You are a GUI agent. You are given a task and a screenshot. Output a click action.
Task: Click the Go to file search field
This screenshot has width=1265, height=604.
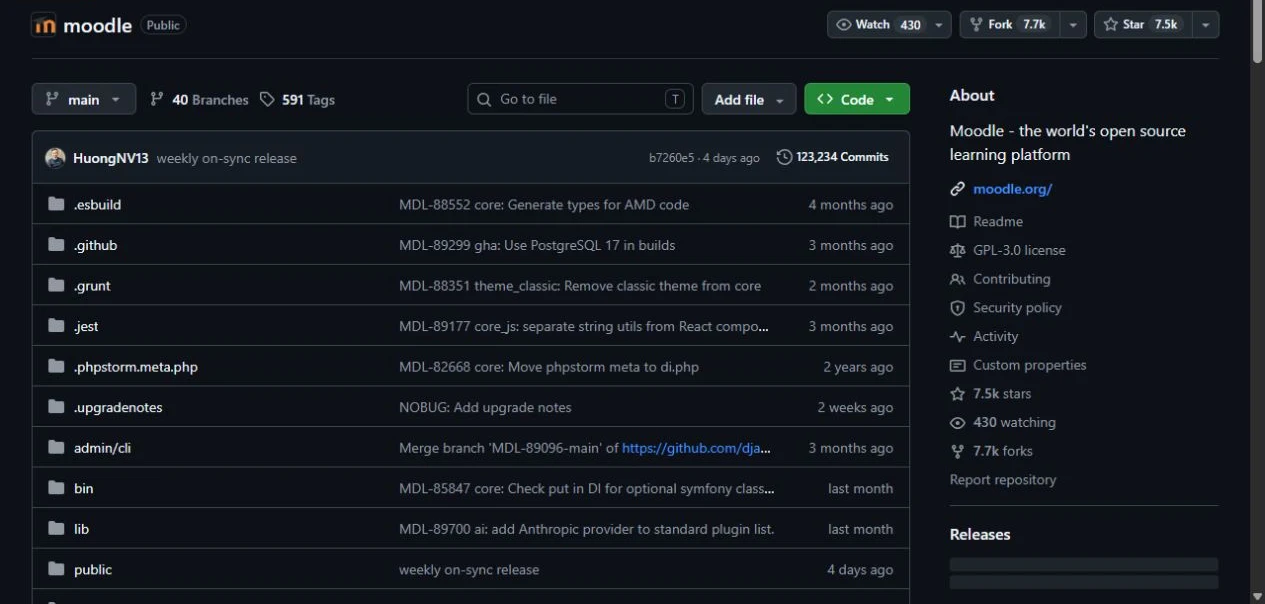[580, 99]
